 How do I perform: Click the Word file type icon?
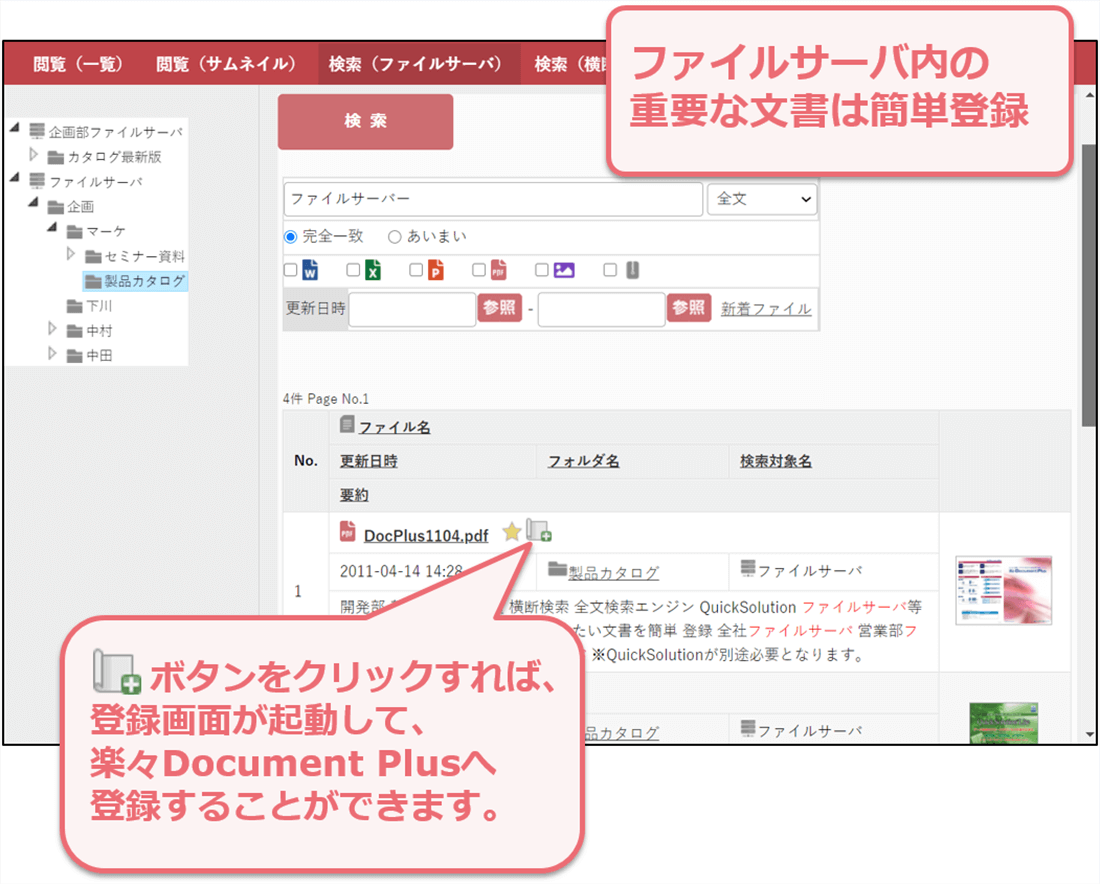[x=310, y=269]
